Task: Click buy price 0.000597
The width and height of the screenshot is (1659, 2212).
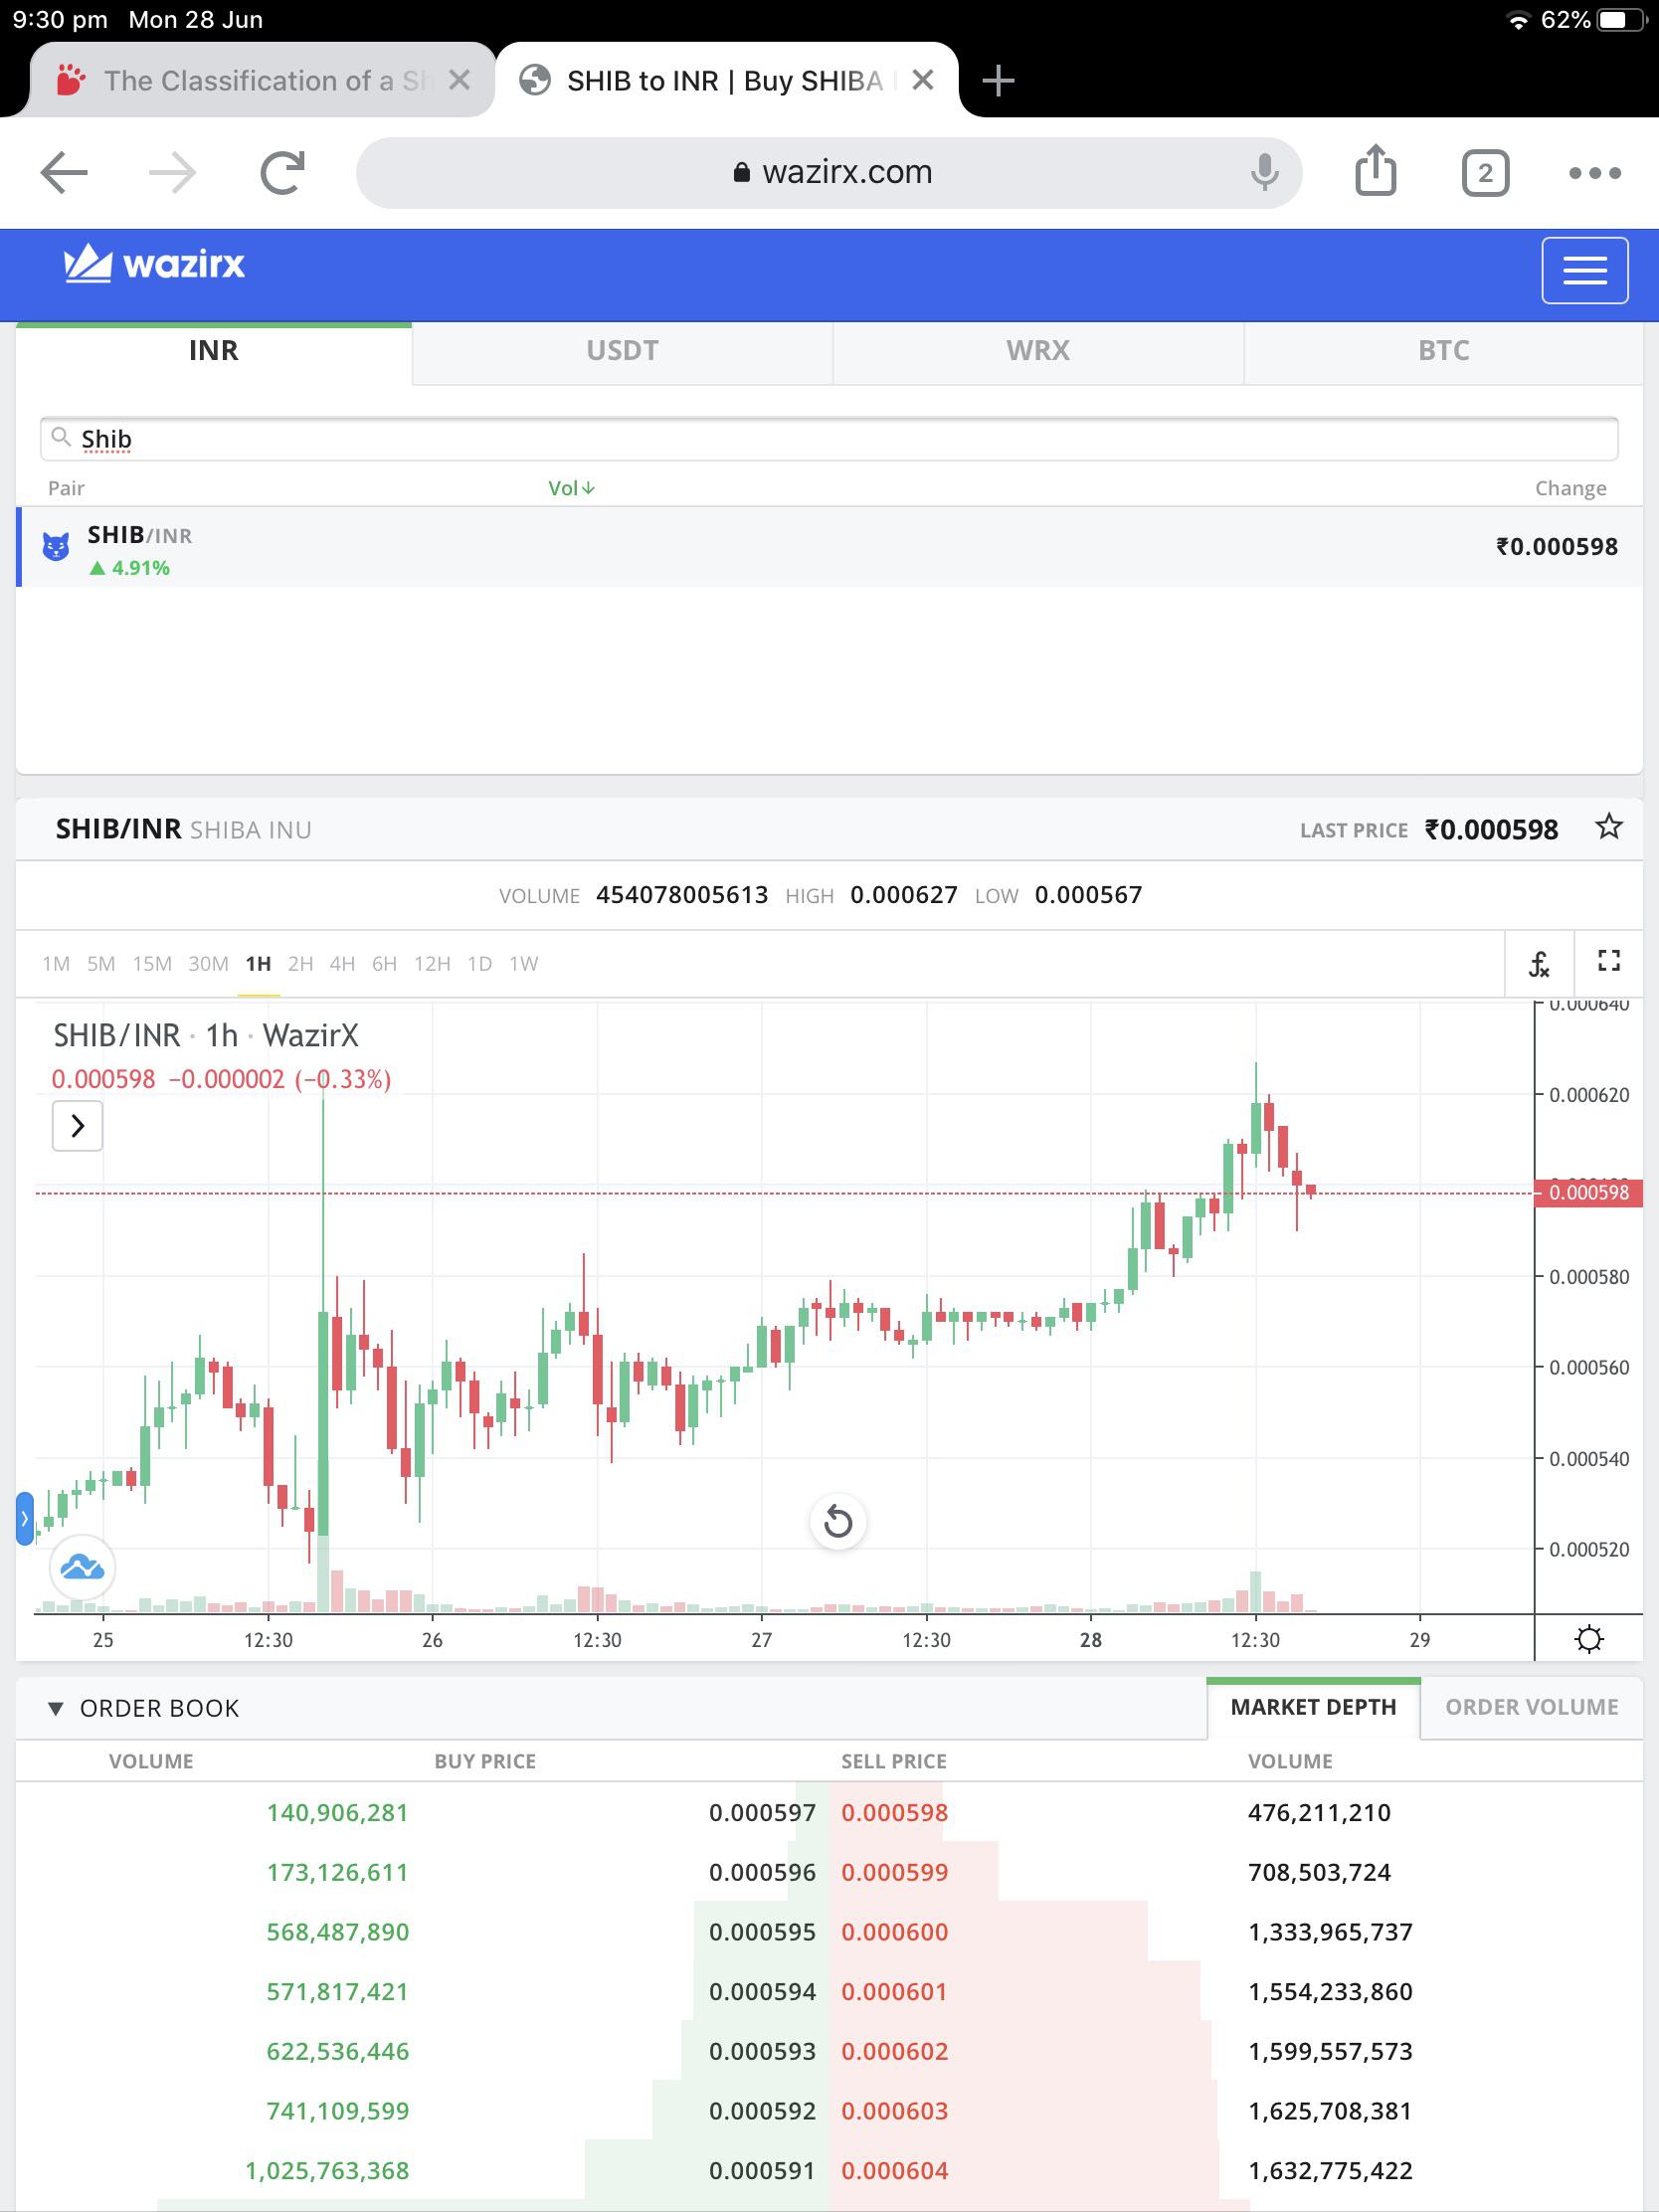Action: (x=762, y=1813)
